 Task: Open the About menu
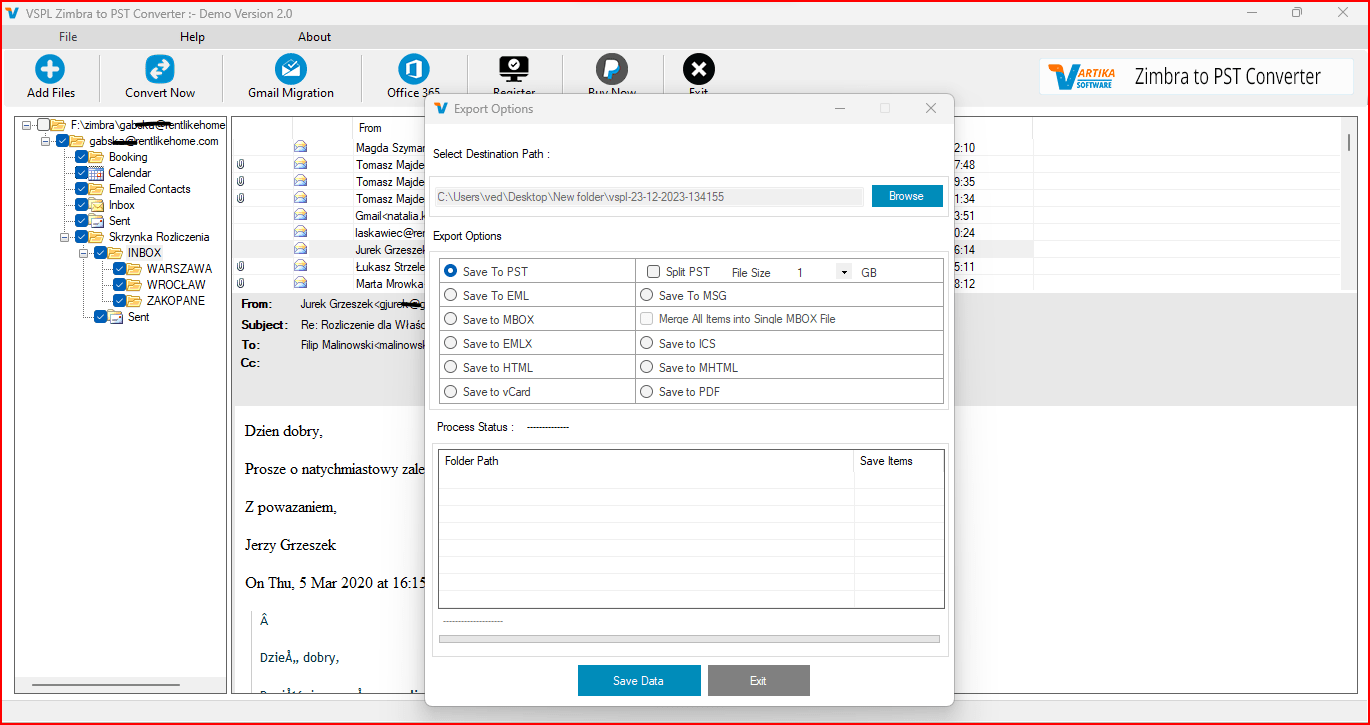(x=314, y=37)
